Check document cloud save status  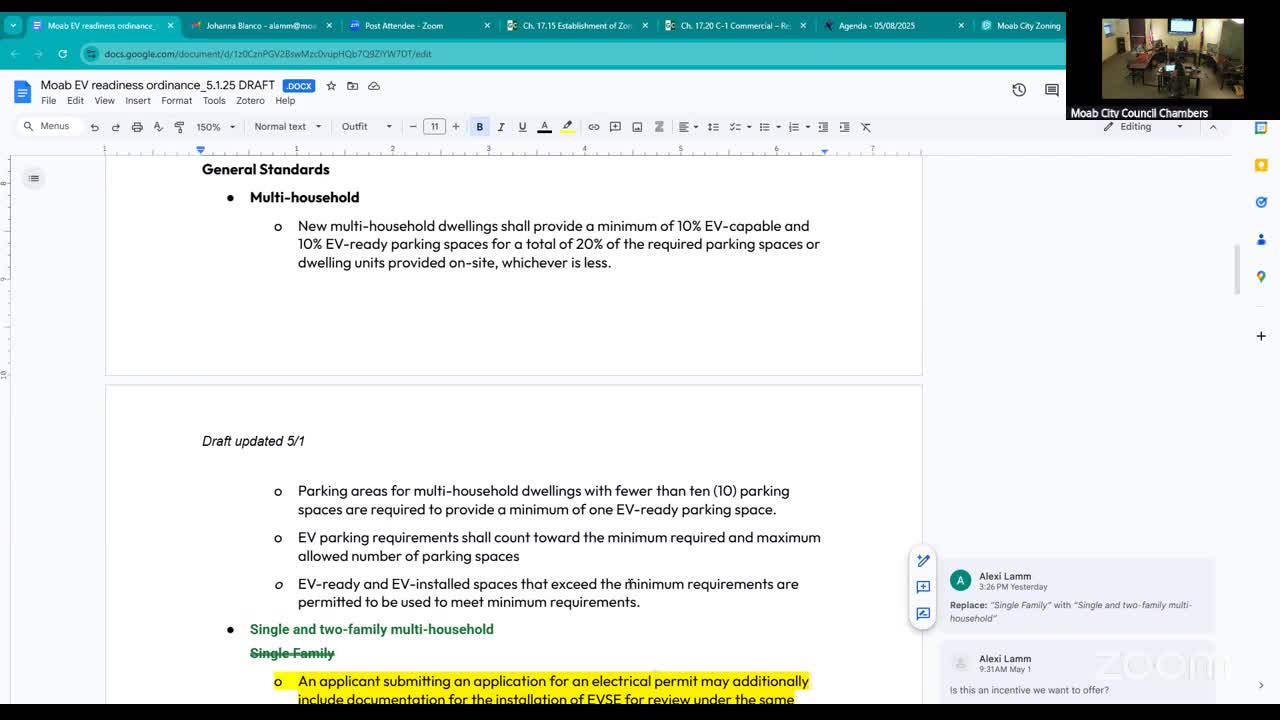tap(374, 86)
